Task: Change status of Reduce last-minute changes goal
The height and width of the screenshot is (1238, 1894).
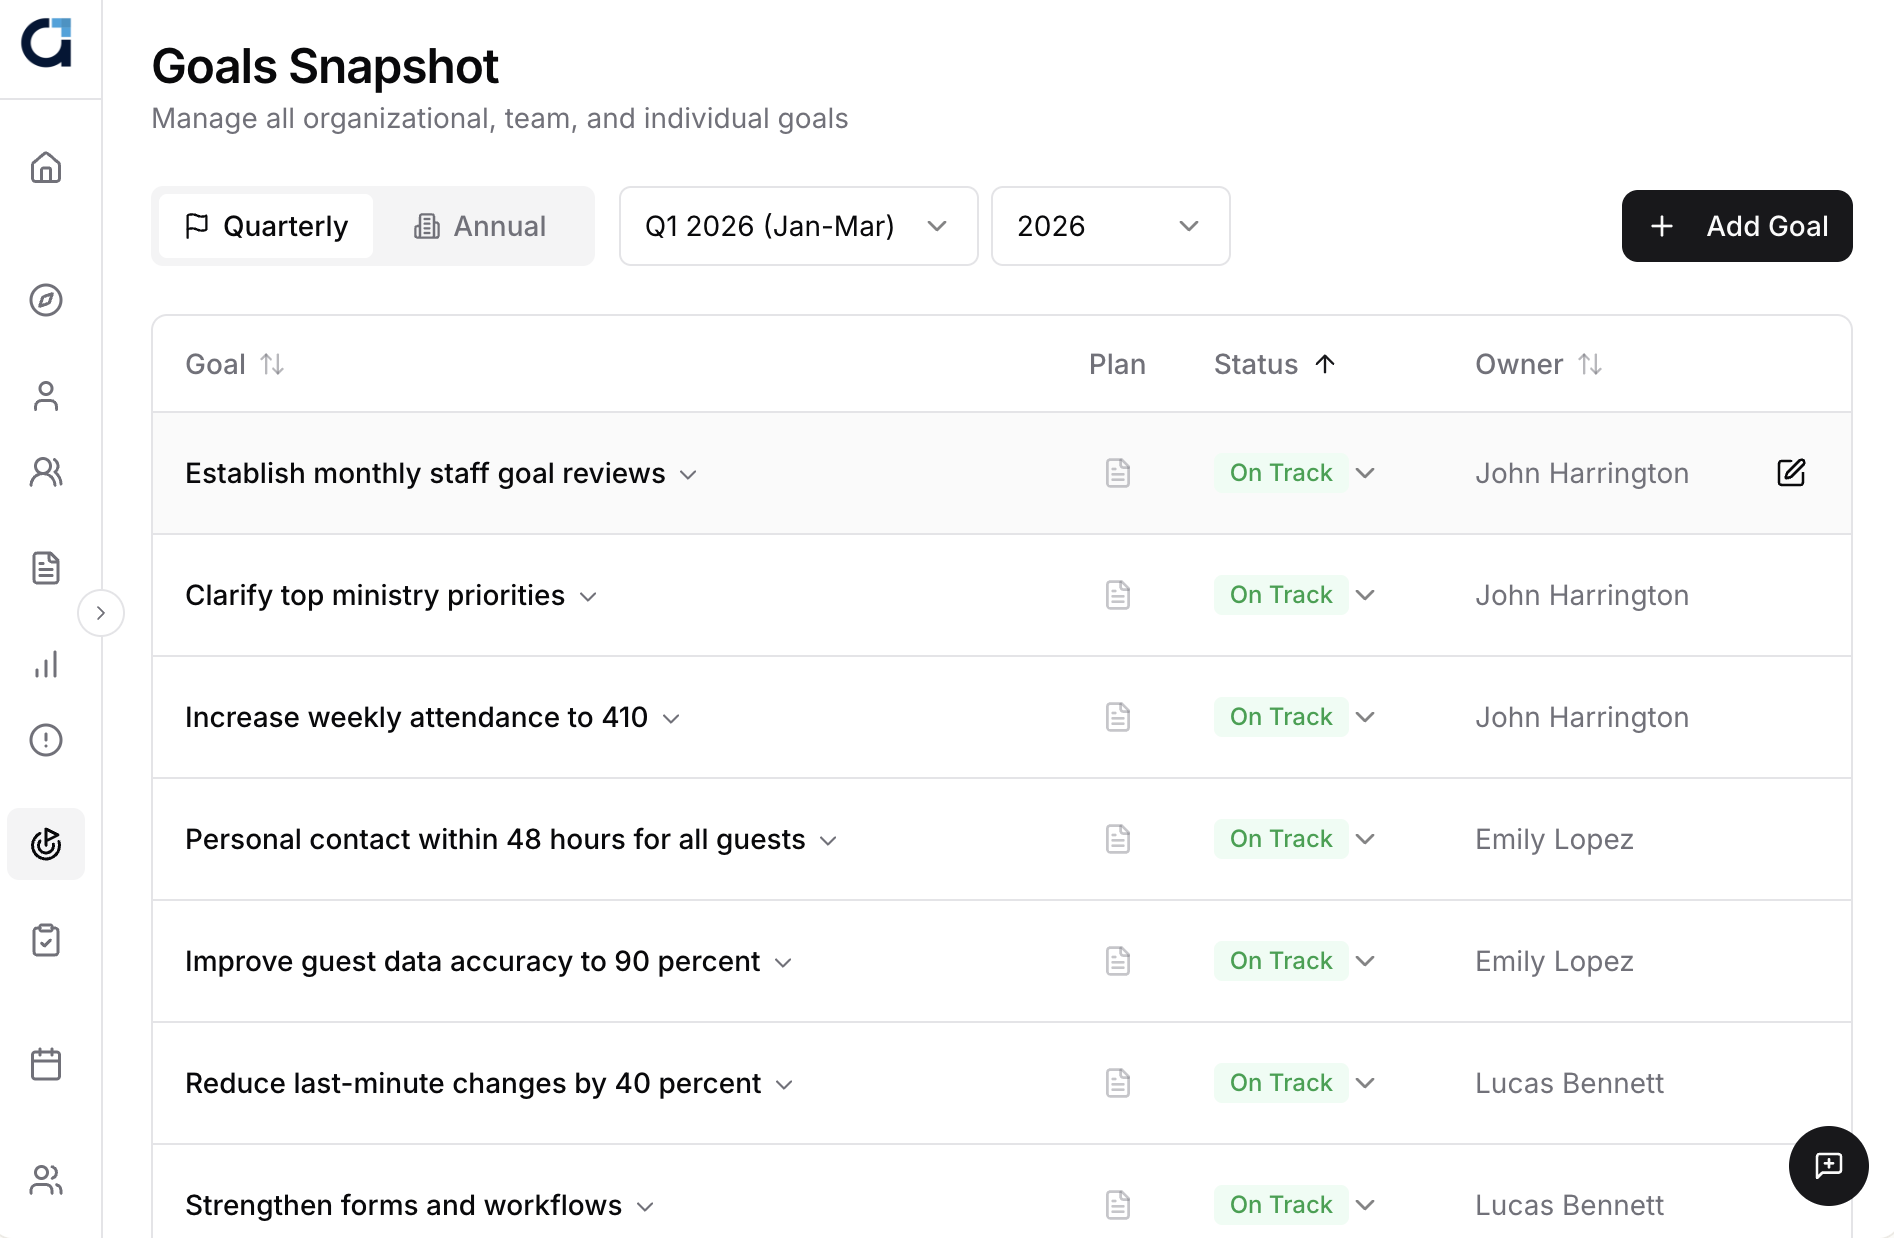Action: pos(1296,1083)
